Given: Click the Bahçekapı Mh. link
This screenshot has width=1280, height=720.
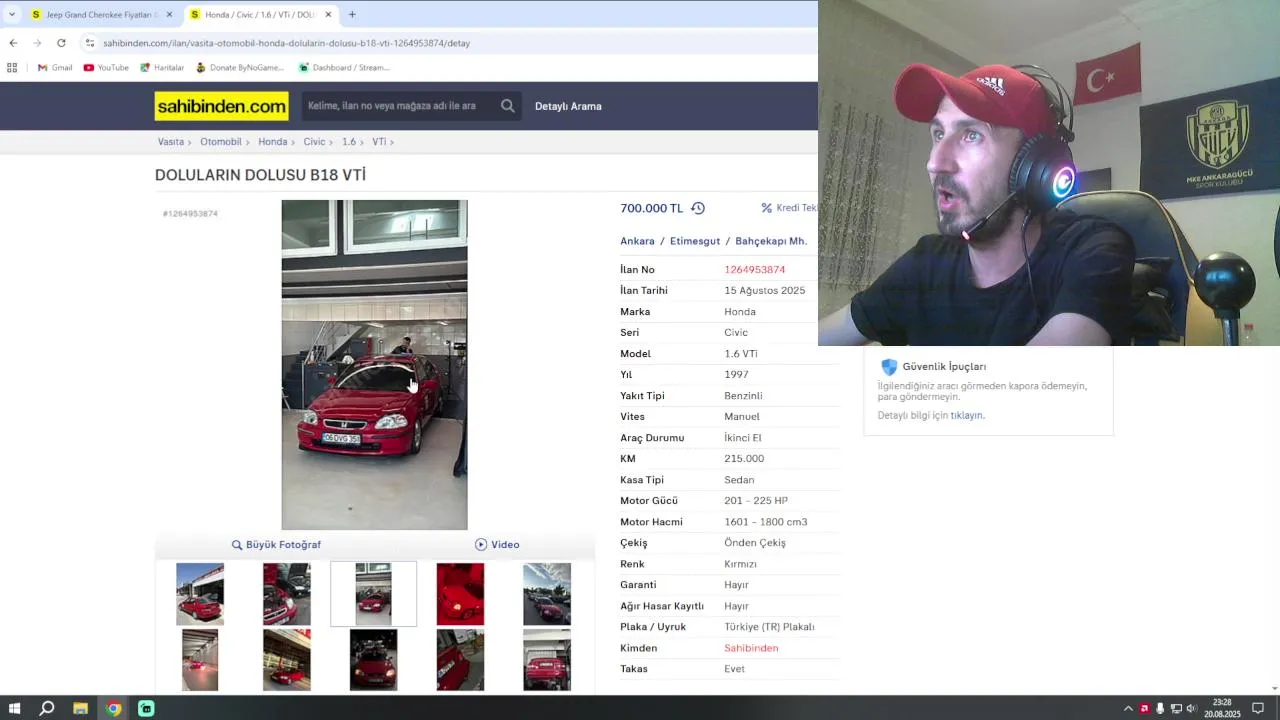Looking at the screenshot, I should click(771, 241).
